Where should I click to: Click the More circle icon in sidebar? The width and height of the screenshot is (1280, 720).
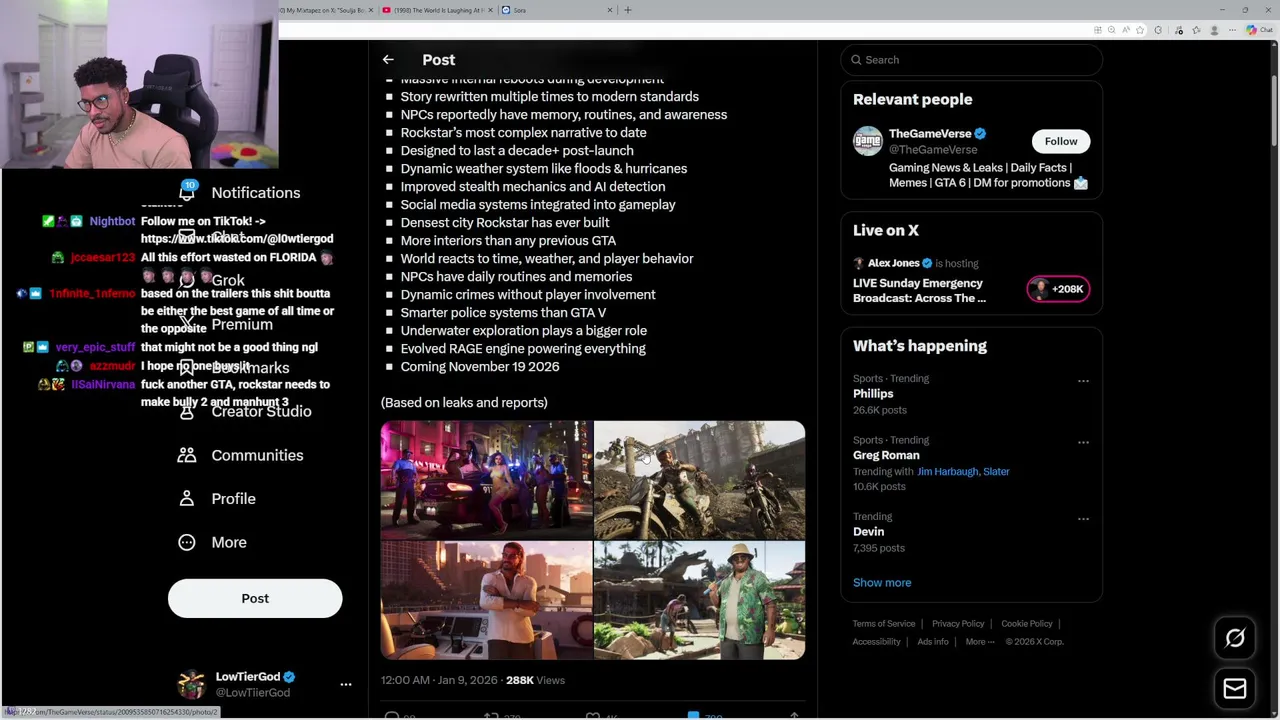187,542
